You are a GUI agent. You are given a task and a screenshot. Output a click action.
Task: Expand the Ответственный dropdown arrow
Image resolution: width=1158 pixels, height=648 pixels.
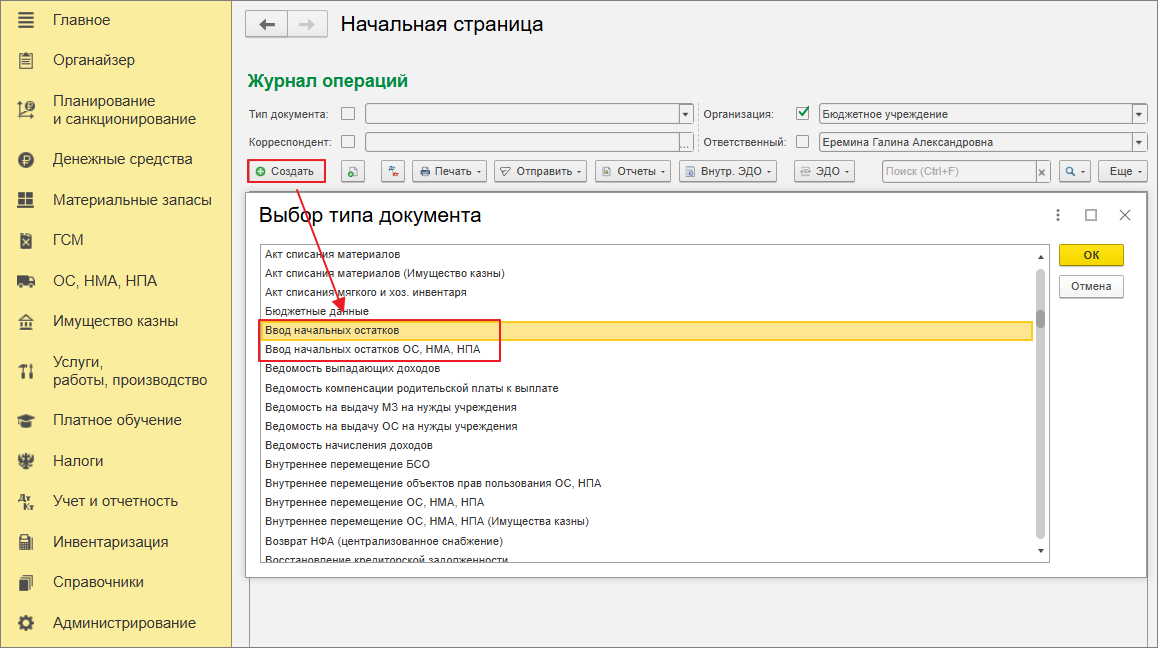[x=1139, y=142]
